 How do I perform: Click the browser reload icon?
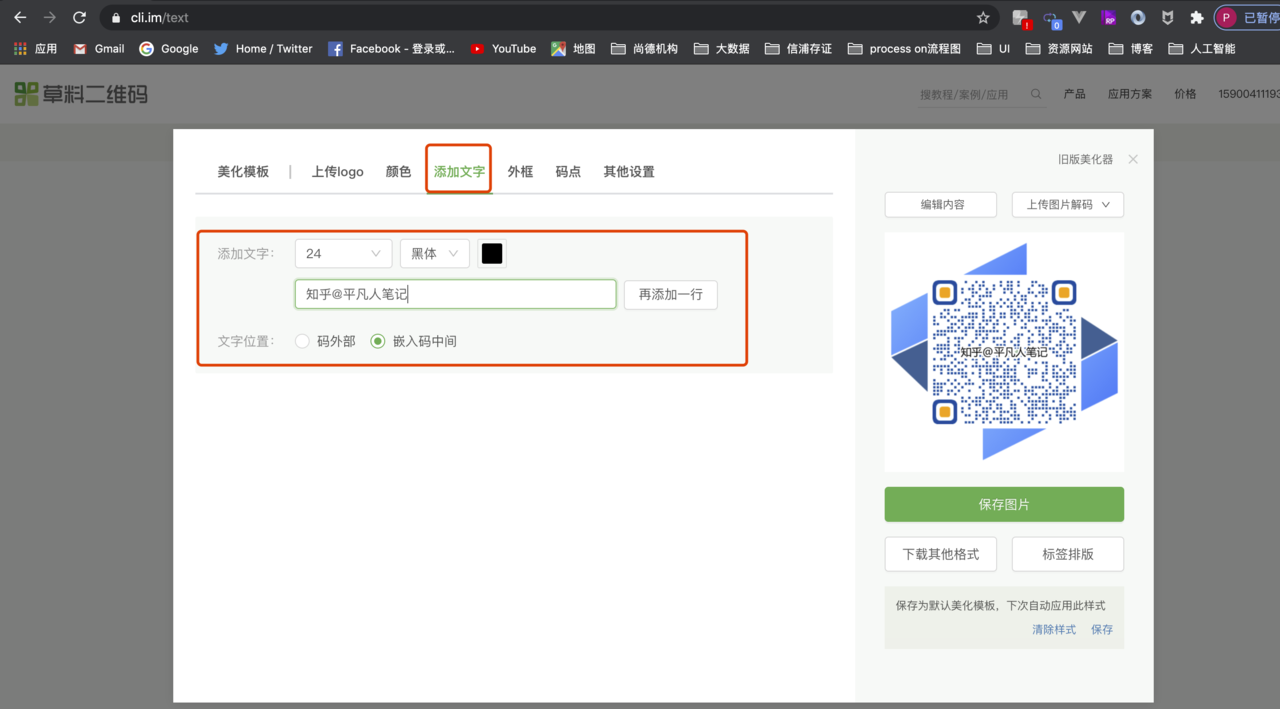pyautogui.click(x=80, y=18)
